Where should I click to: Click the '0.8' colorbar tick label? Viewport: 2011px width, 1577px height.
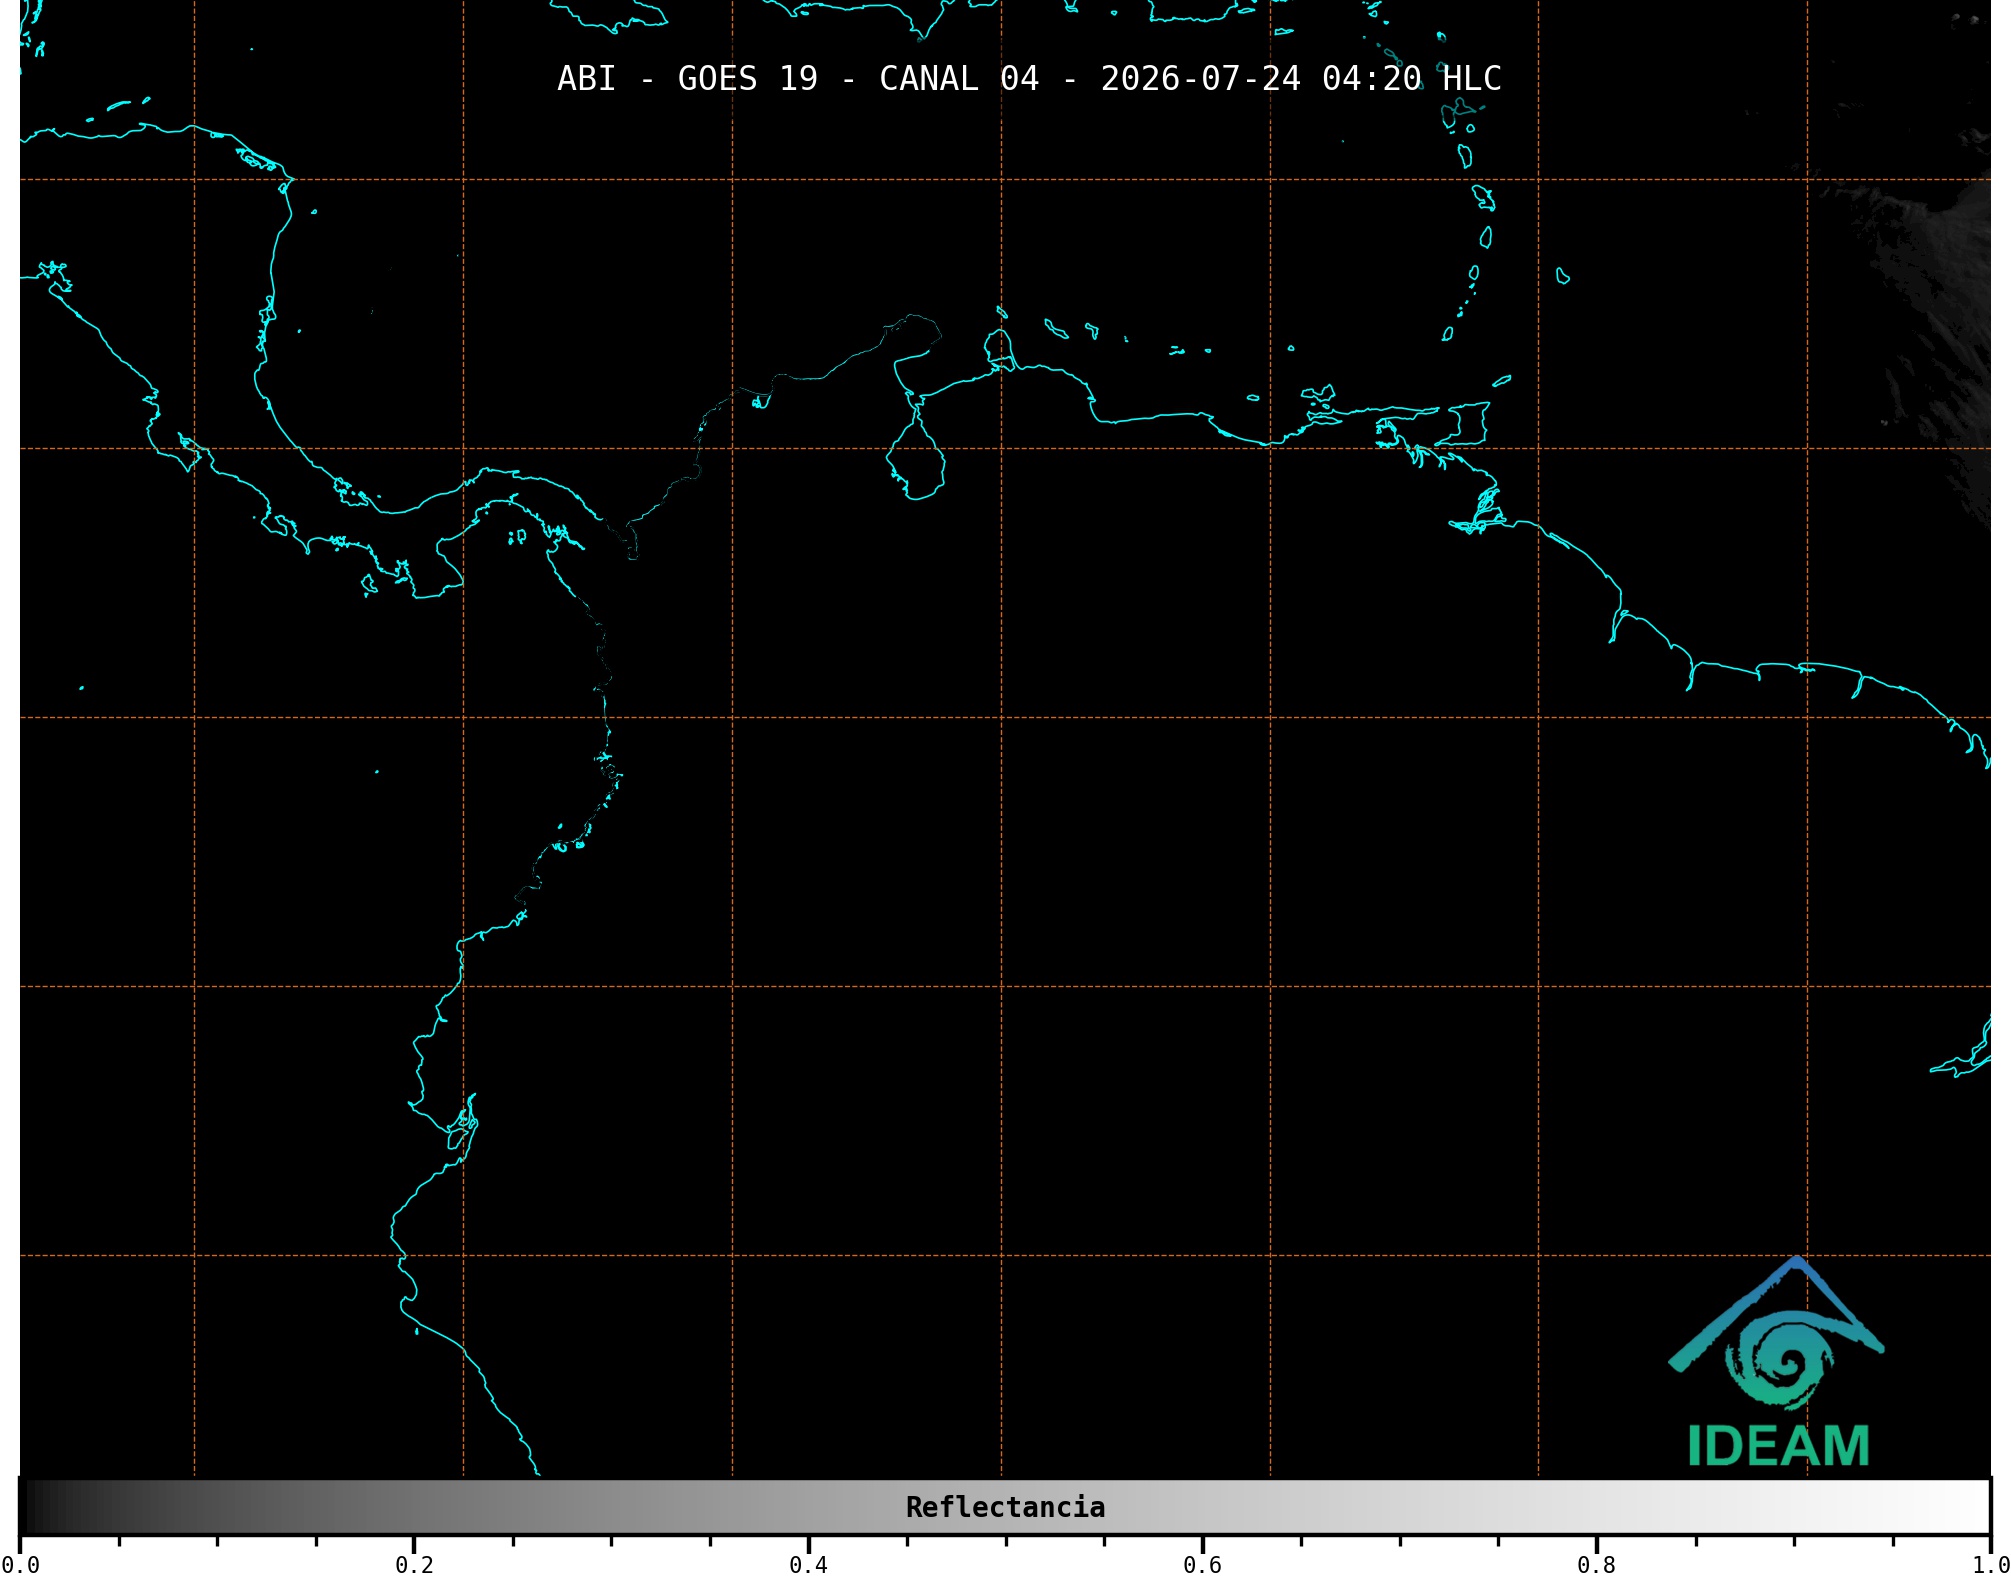click(1596, 1565)
